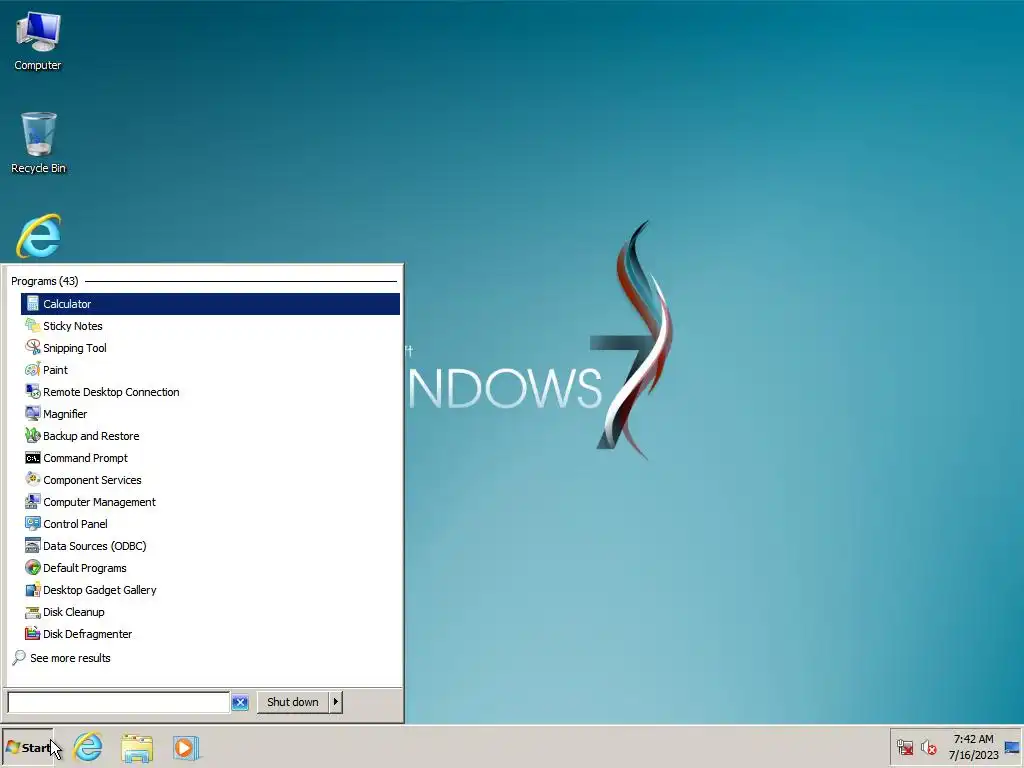Expand the Shut down options arrow
The height and width of the screenshot is (768, 1024).
[x=335, y=702]
